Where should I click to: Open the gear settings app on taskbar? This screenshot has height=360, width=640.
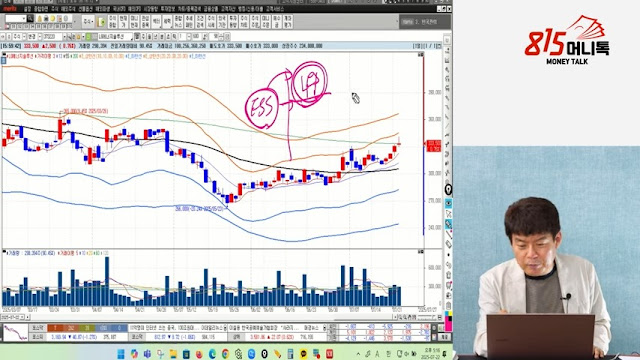238,354
